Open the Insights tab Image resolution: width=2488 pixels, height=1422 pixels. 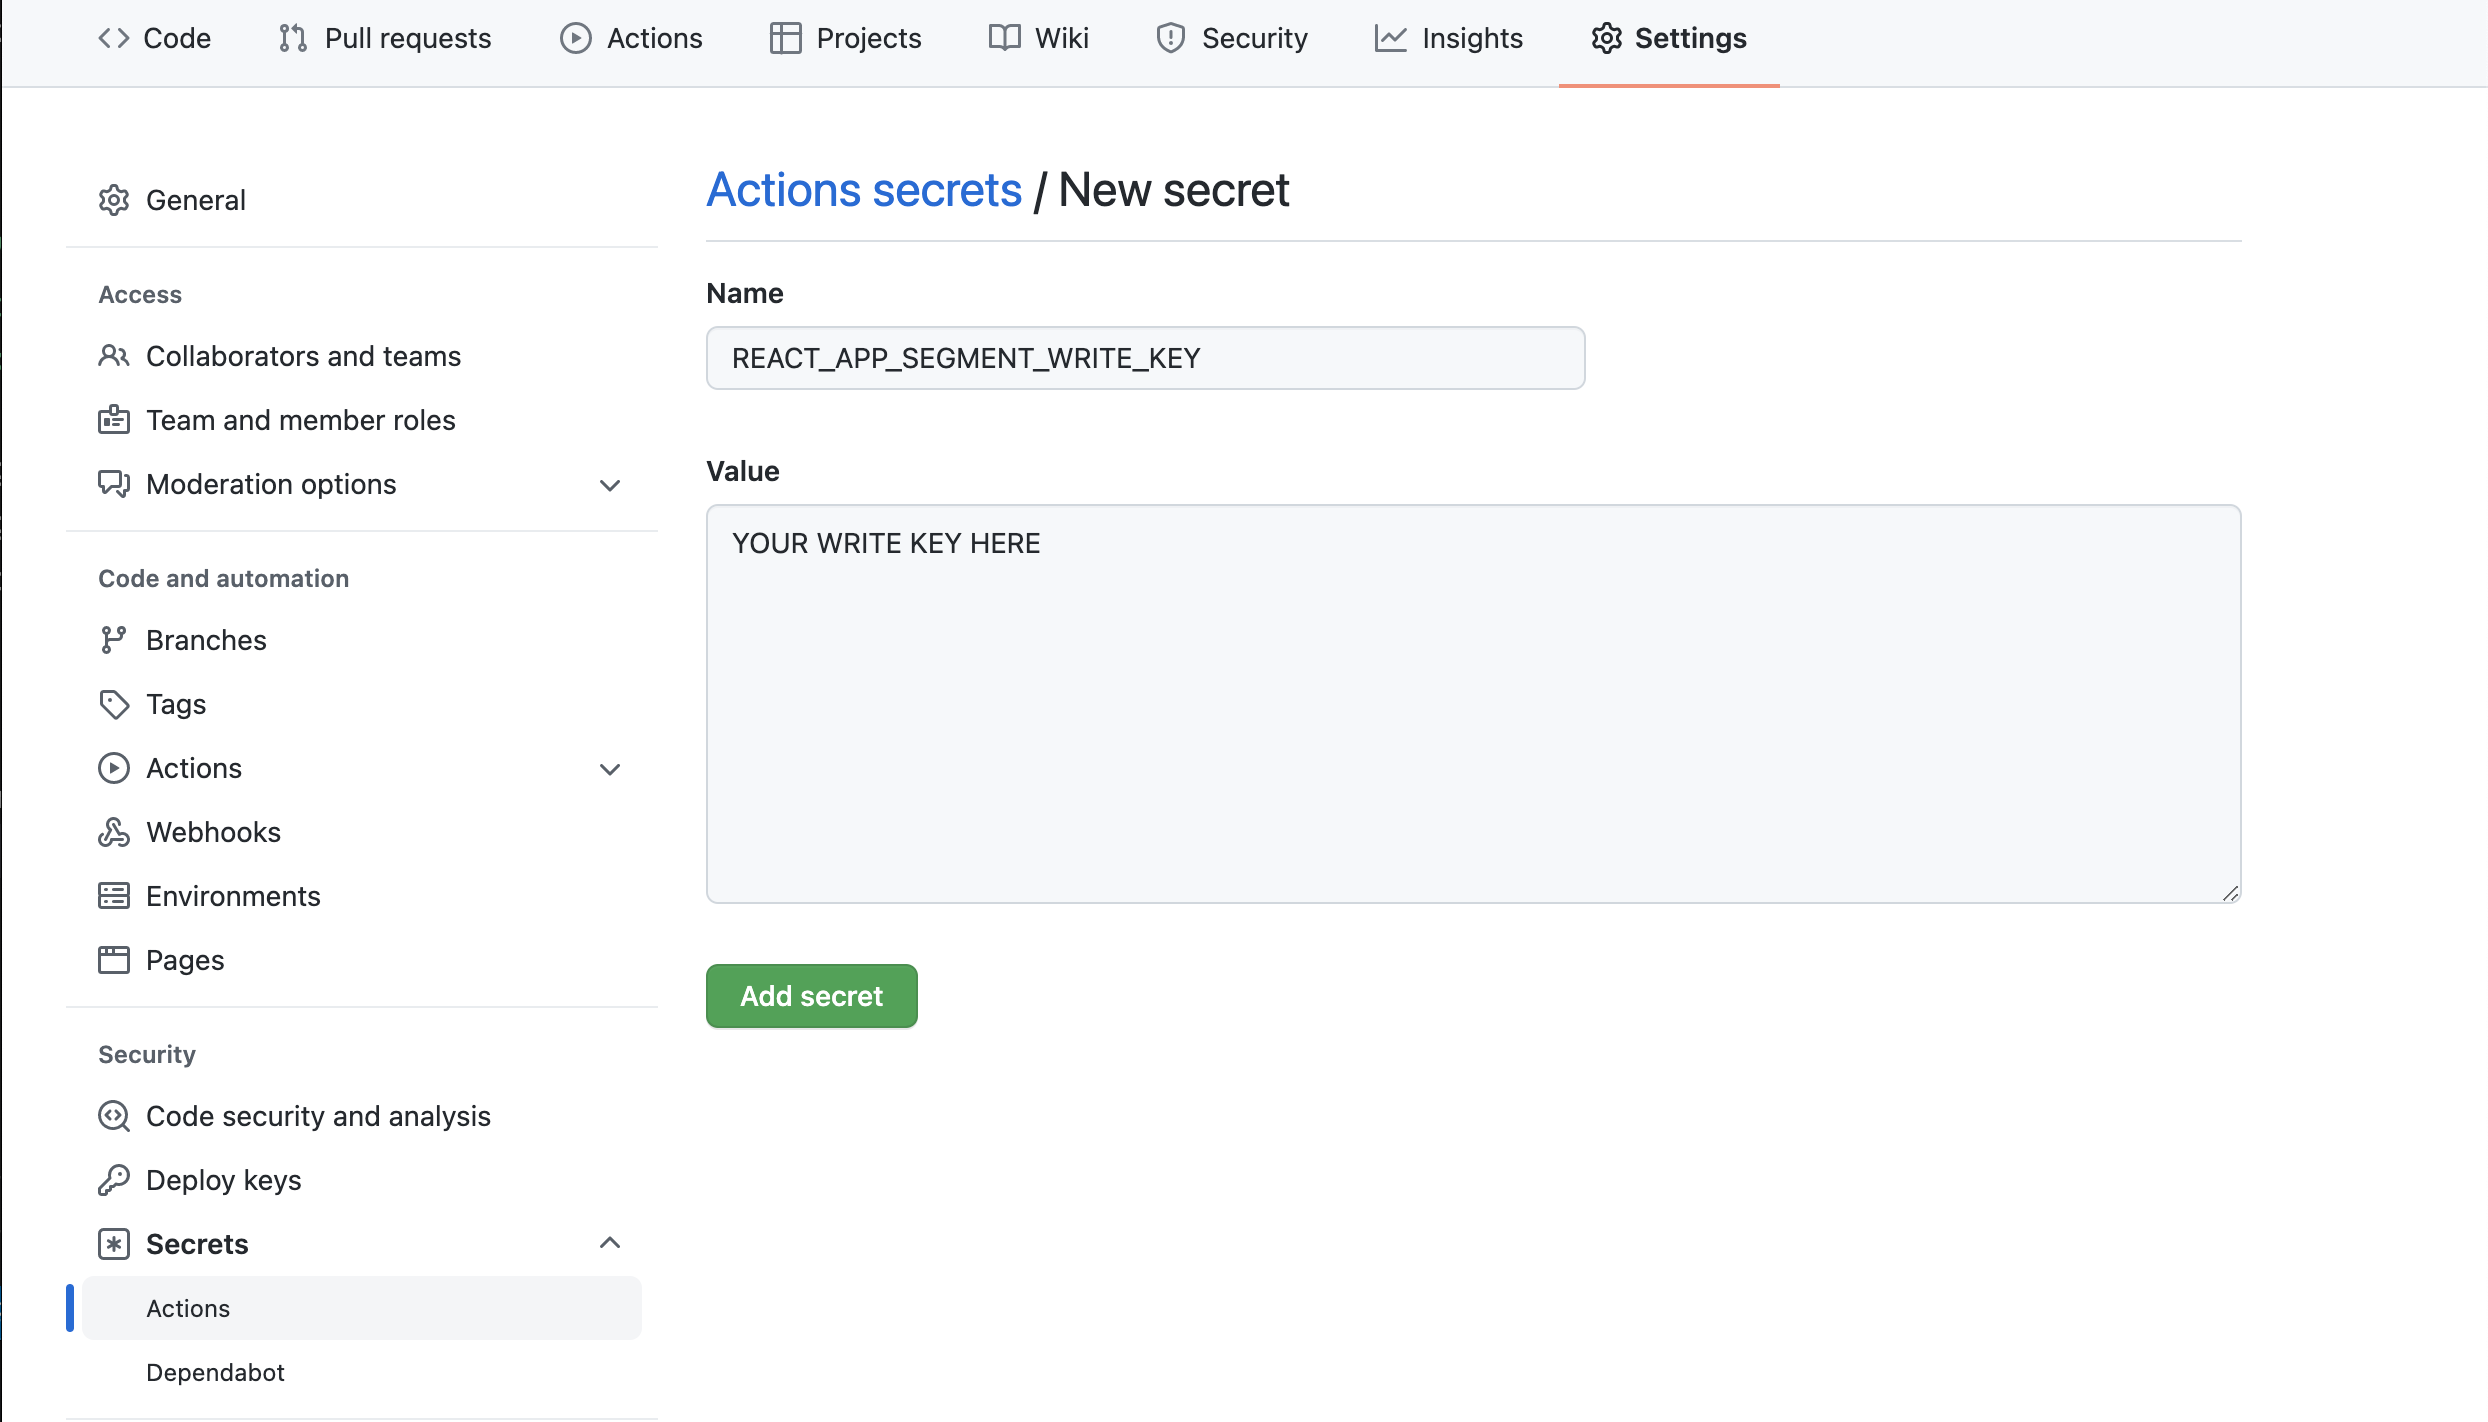[x=1449, y=38]
